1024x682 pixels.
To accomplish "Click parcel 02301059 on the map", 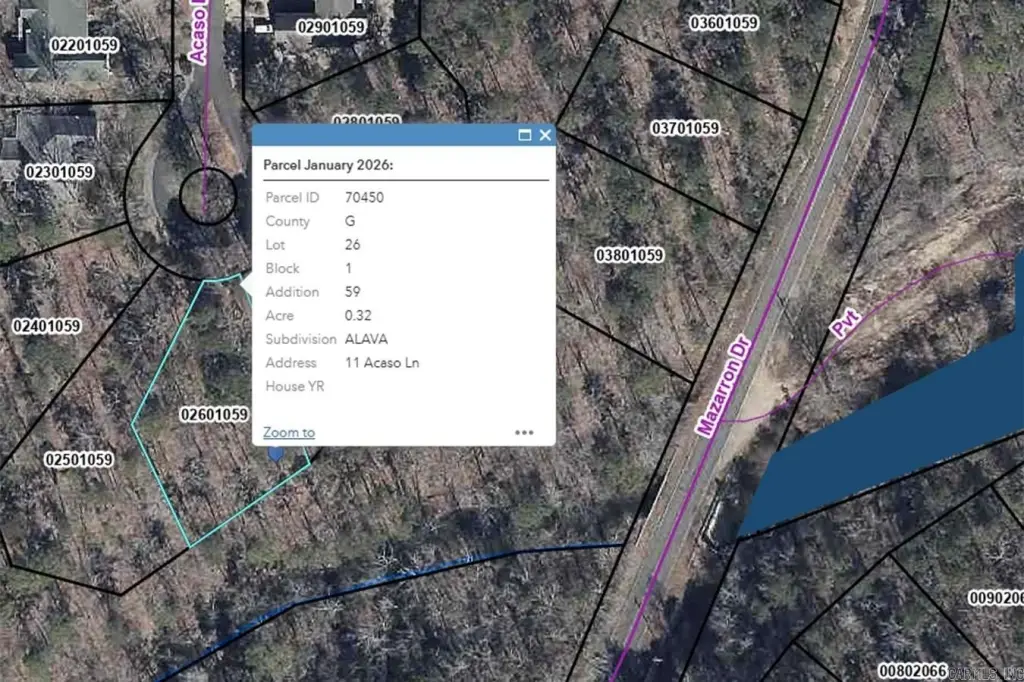I will tap(59, 172).
